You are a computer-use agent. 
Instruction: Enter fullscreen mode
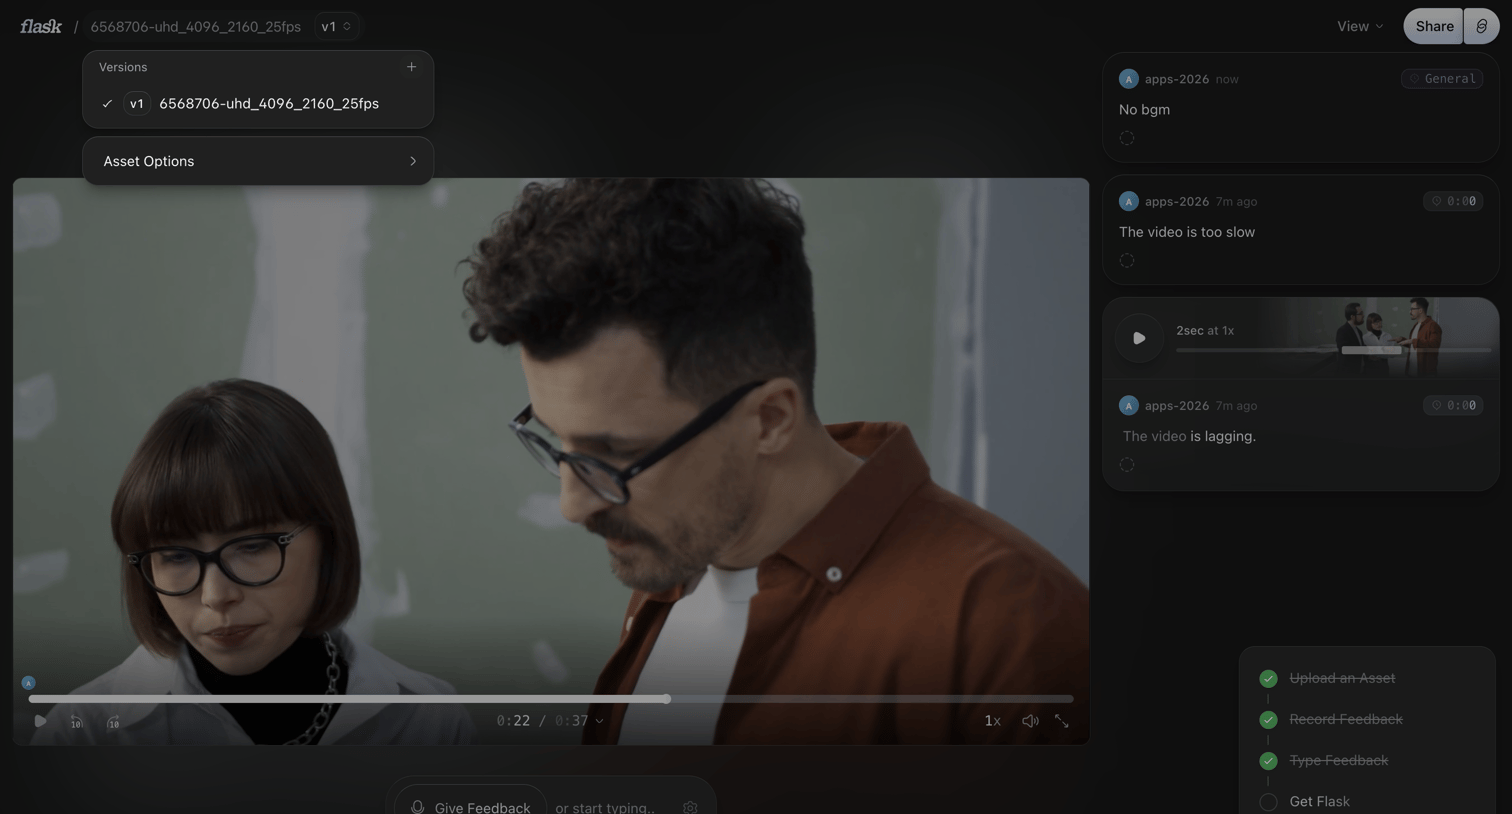coord(1061,721)
